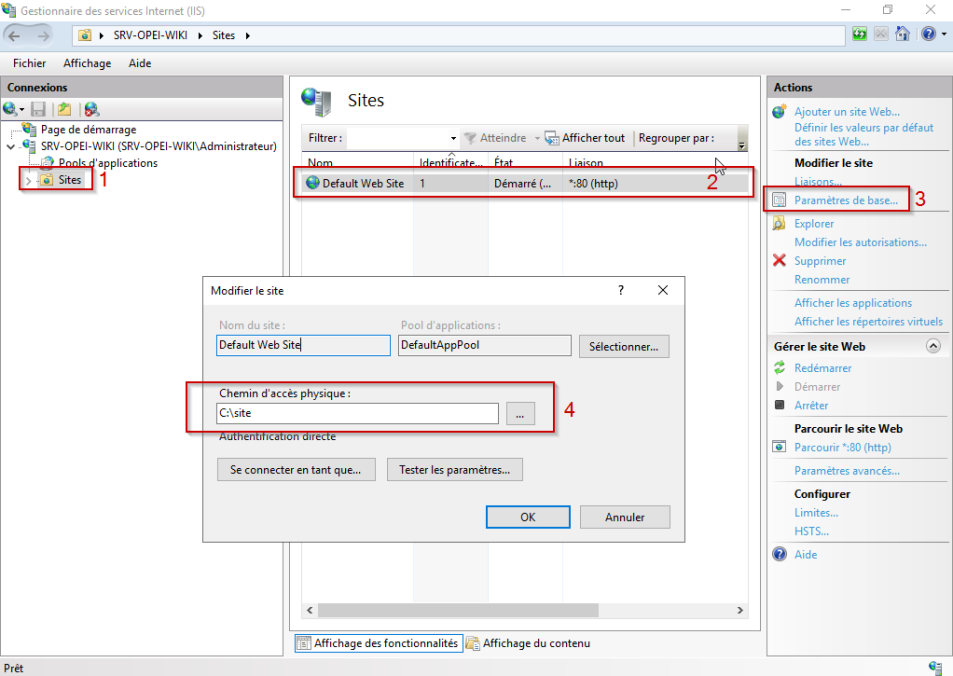Select Page de démarrage in tree
The image size is (953, 676).
(88, 129)
